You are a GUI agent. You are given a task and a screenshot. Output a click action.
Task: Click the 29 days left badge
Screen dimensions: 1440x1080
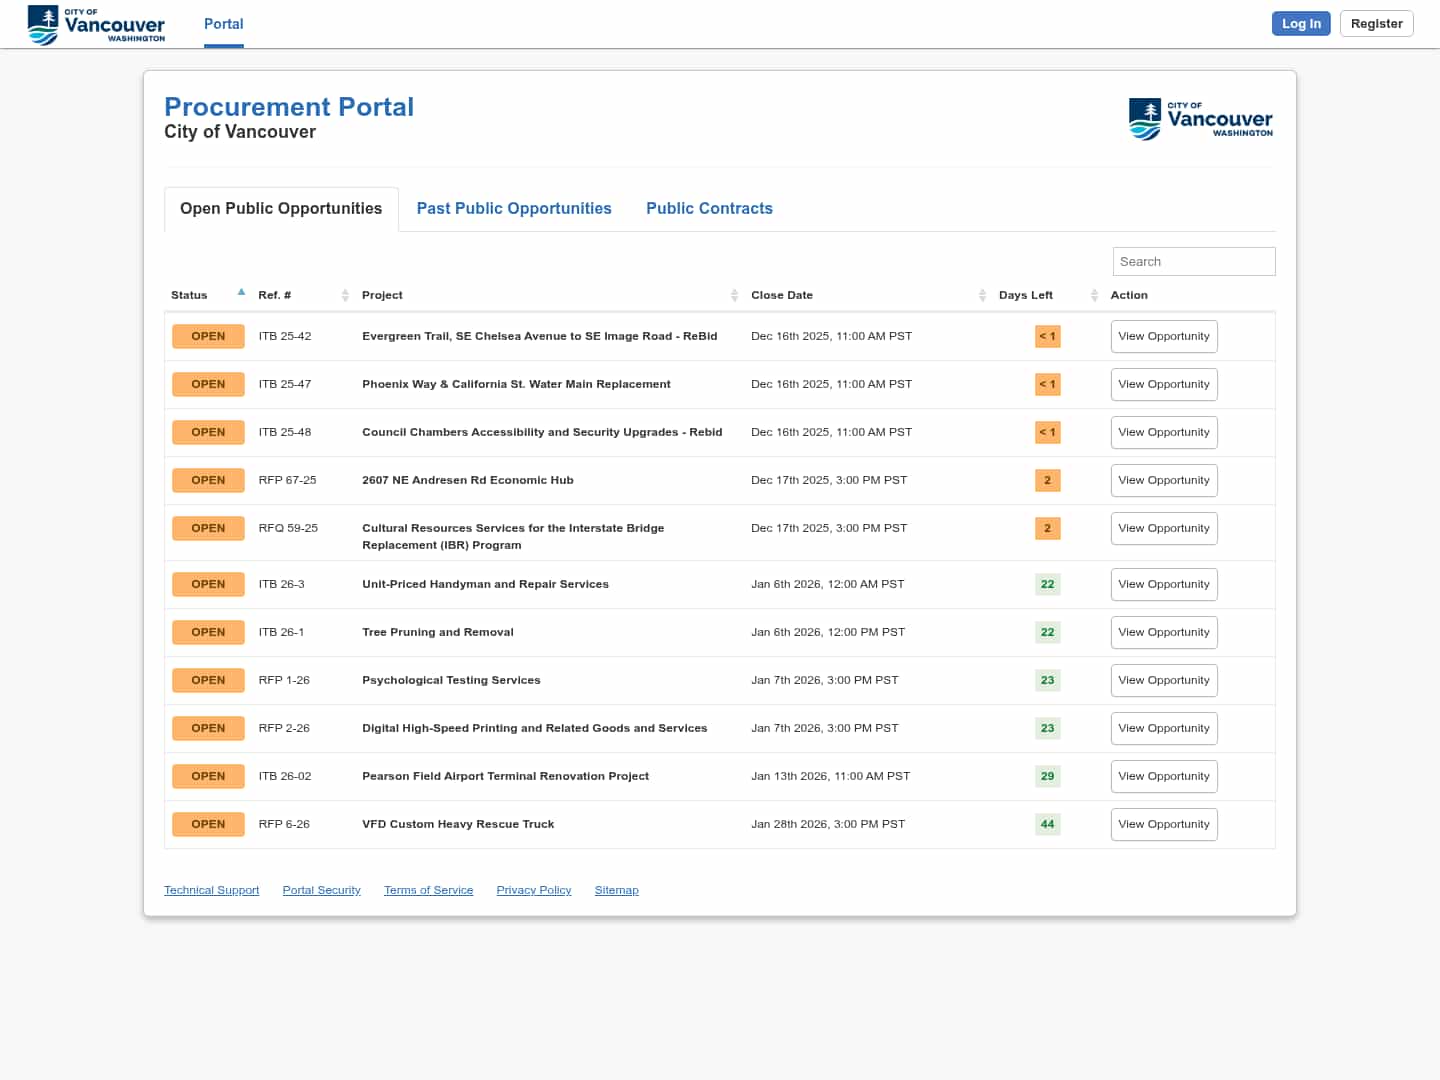pyautogui.click(x=1047, y=776)
